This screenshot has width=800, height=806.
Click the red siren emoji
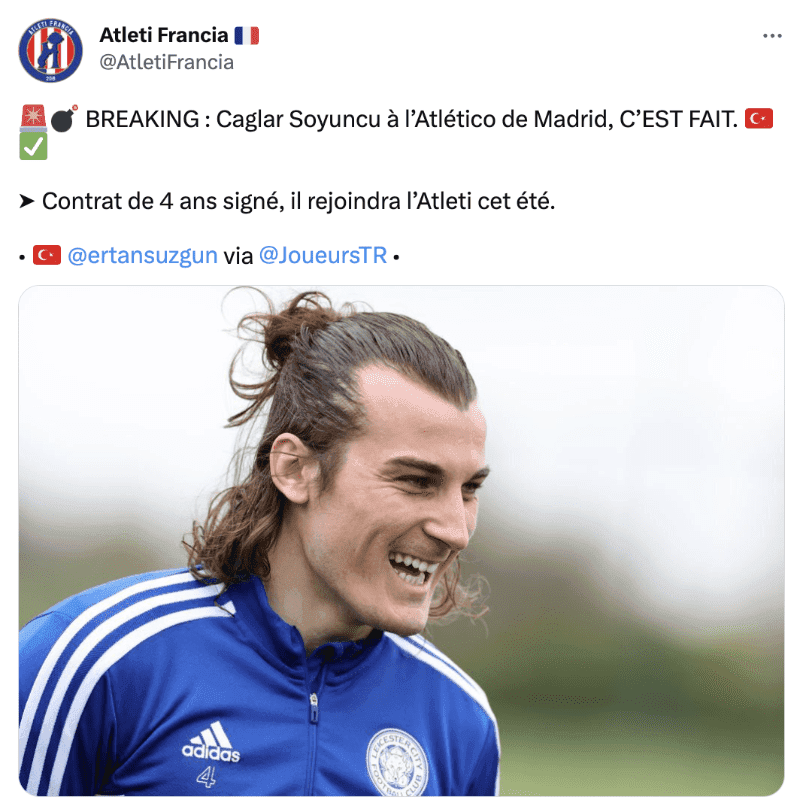click(33, 118)
